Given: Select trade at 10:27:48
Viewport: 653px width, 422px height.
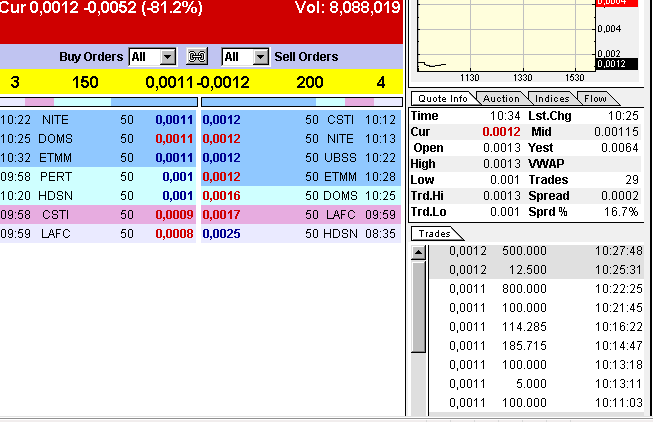Looking at the screenshot, I should coord(537,251).
